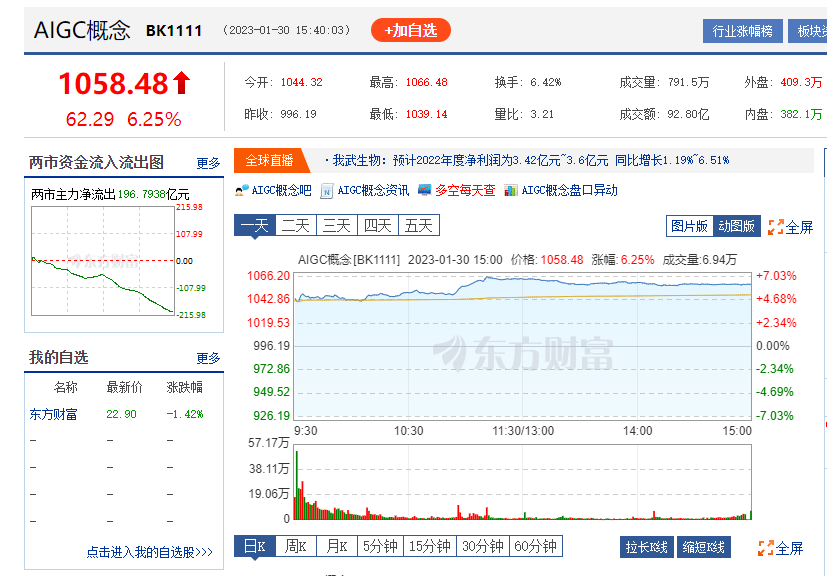Click 点击进入我的自选股 link
Image resolution: width=827 pixels, height=576 pixels.
point(150,552)
